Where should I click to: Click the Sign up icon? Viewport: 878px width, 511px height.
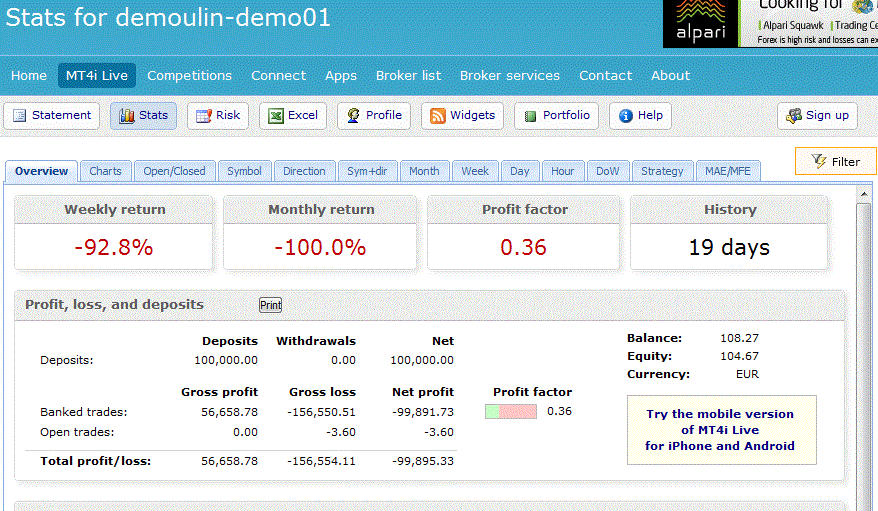[794, 116]
